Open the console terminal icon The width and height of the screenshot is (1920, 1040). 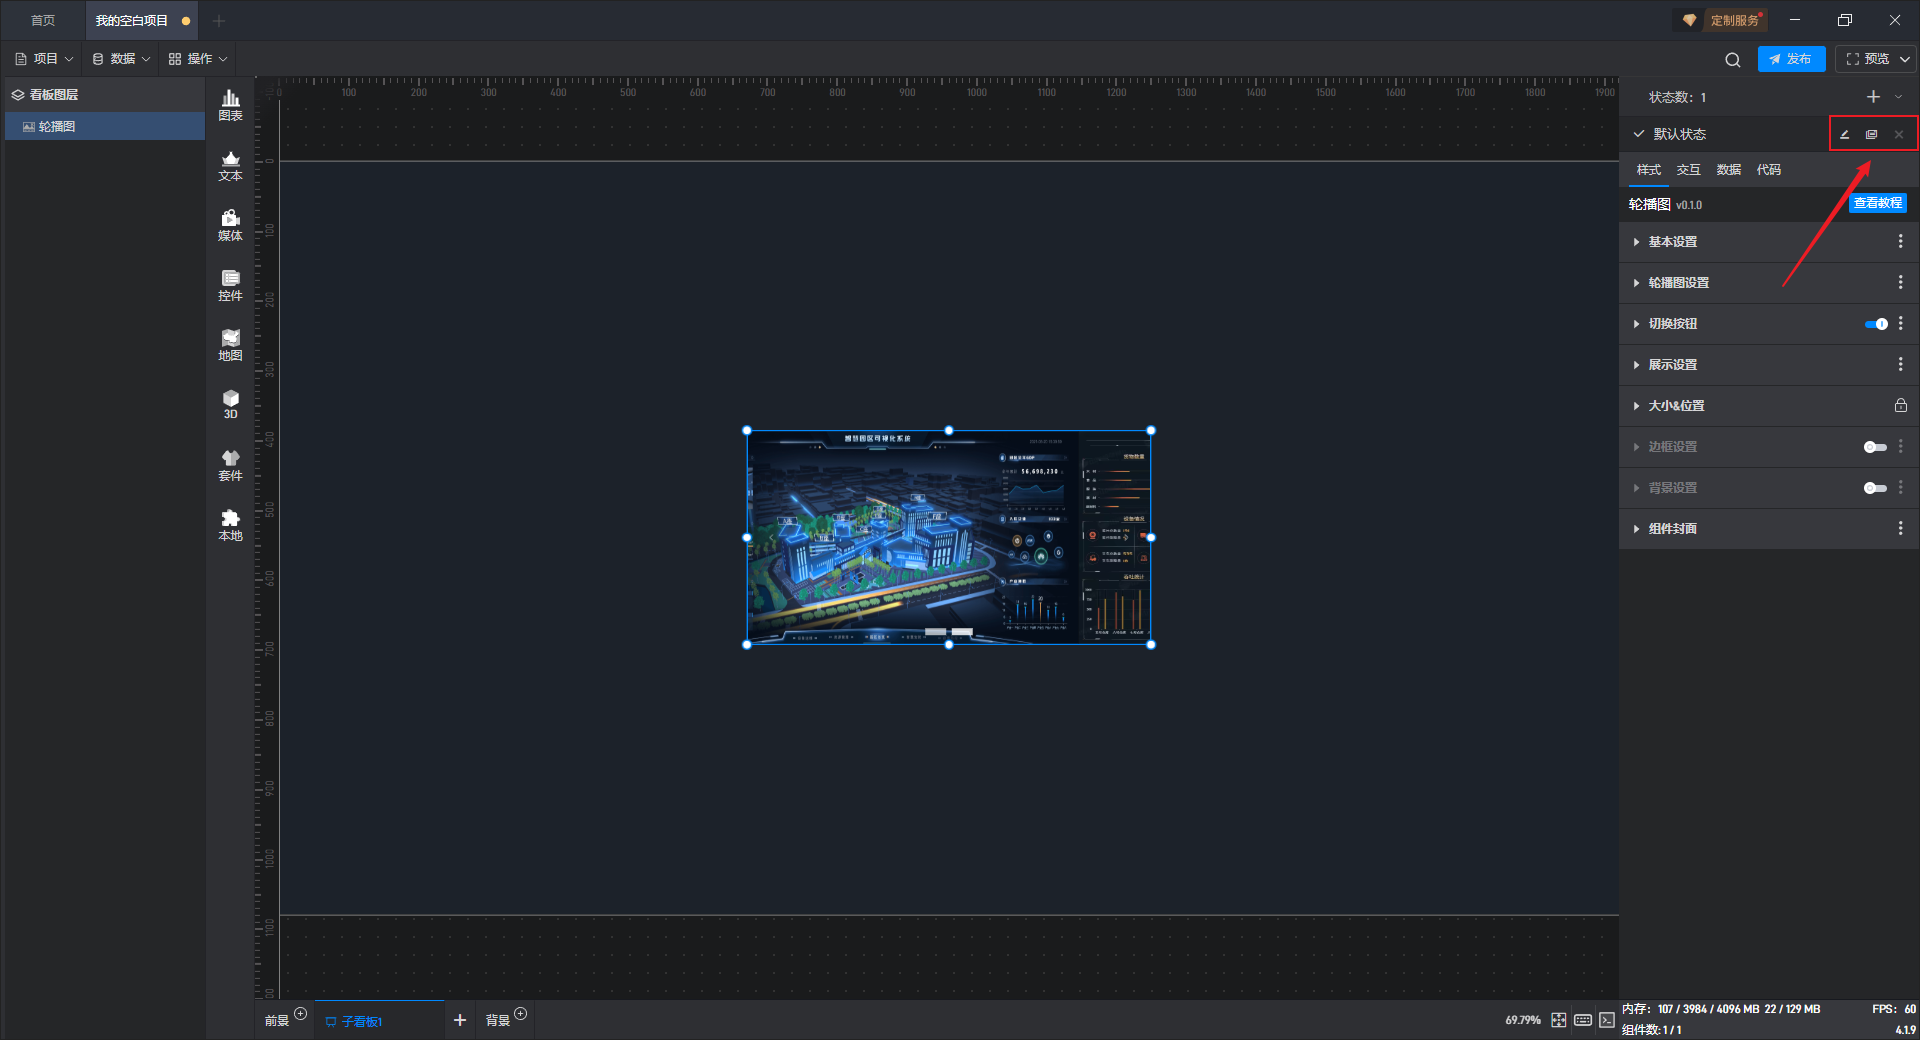pos(1607,1020)
